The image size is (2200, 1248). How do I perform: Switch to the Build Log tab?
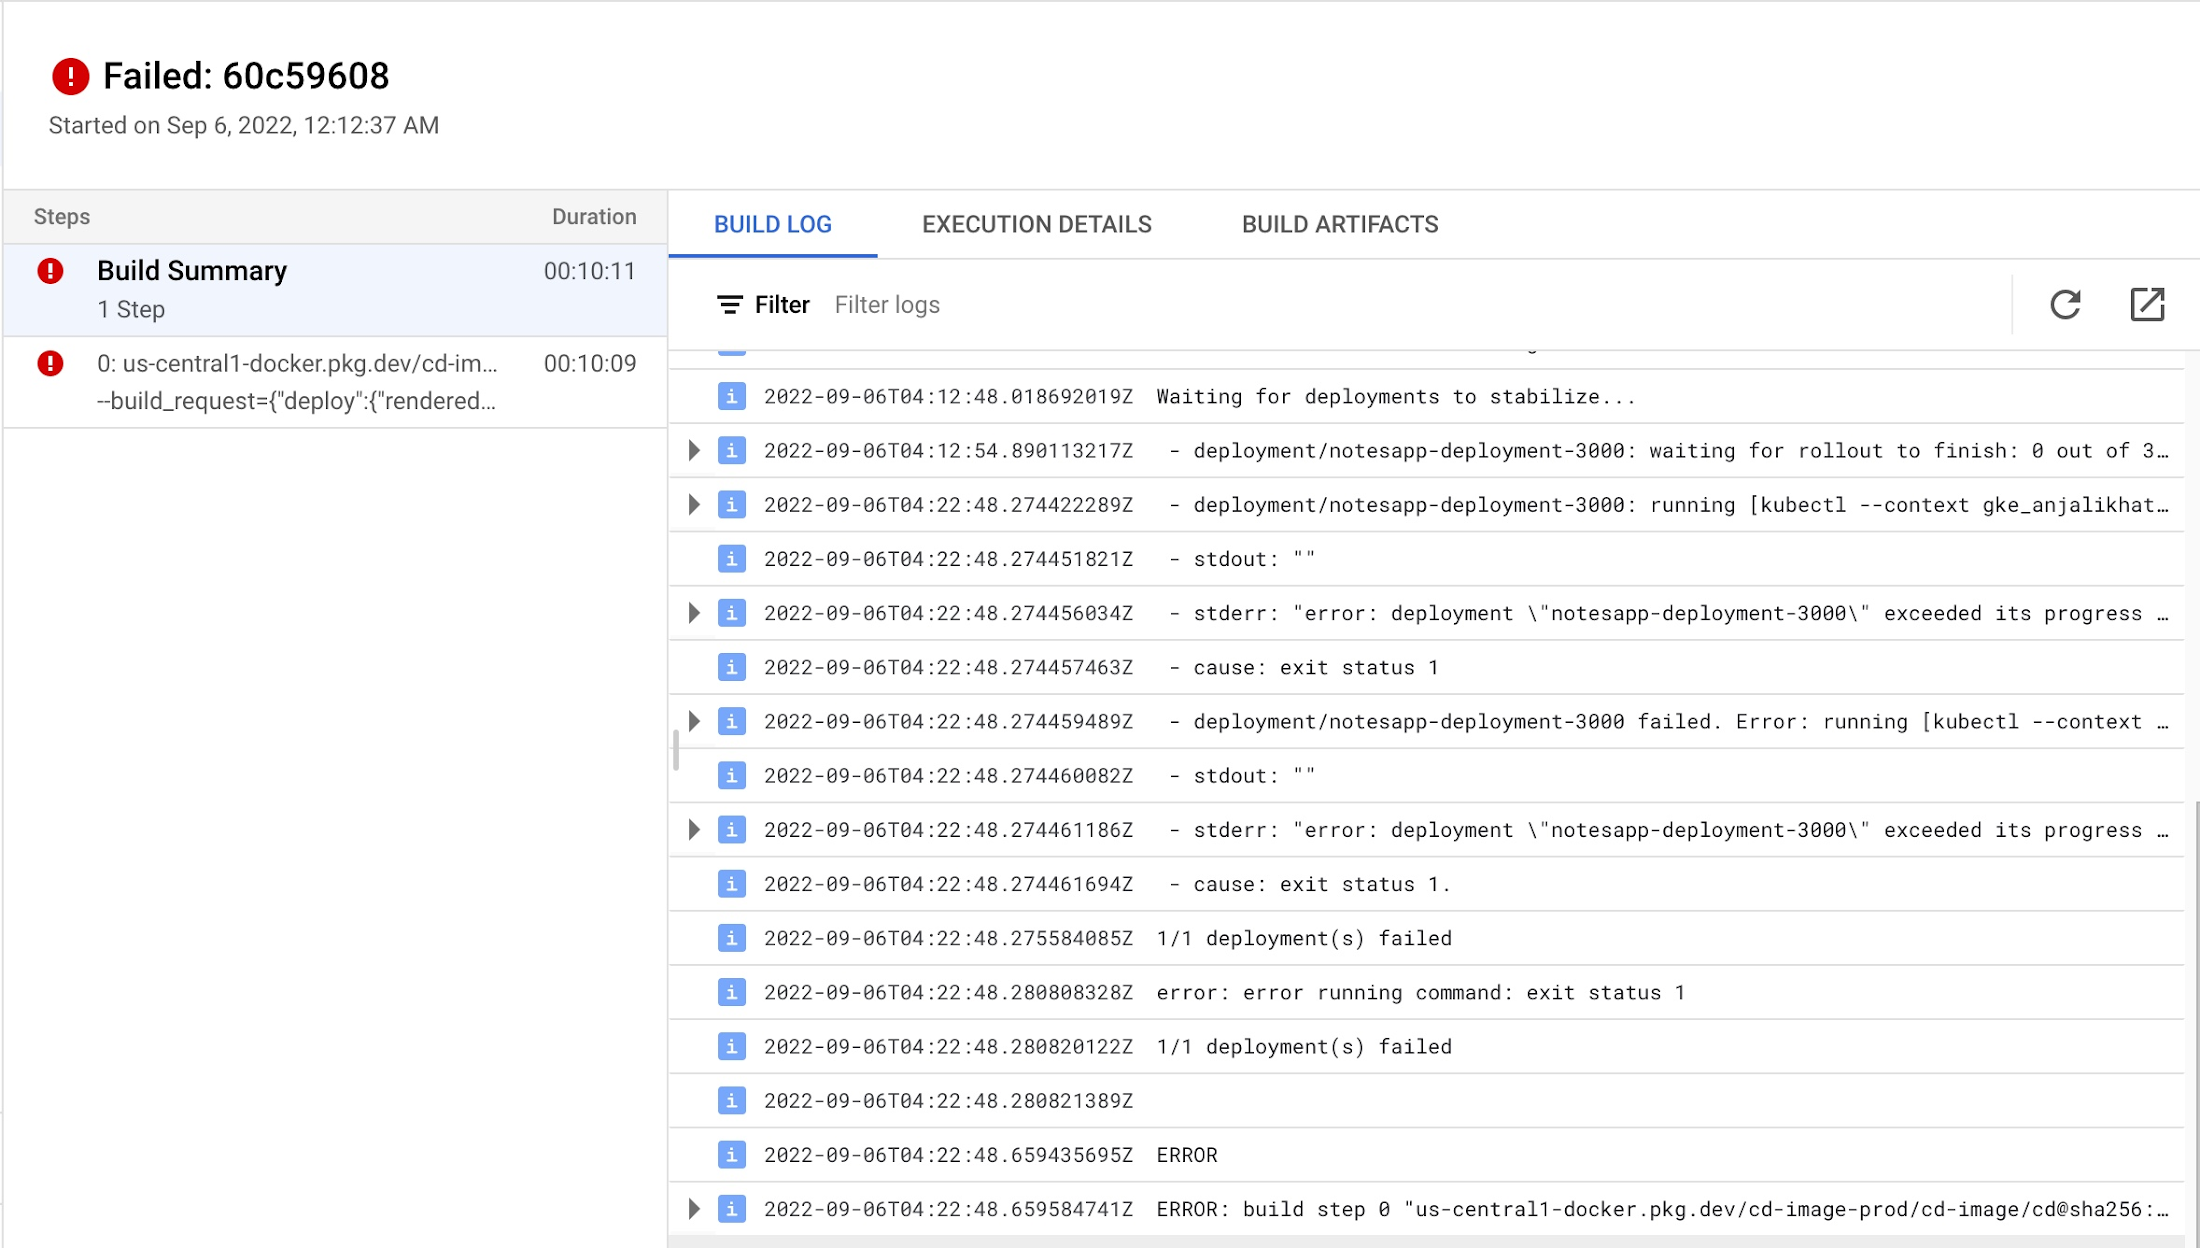coord(773,224)
